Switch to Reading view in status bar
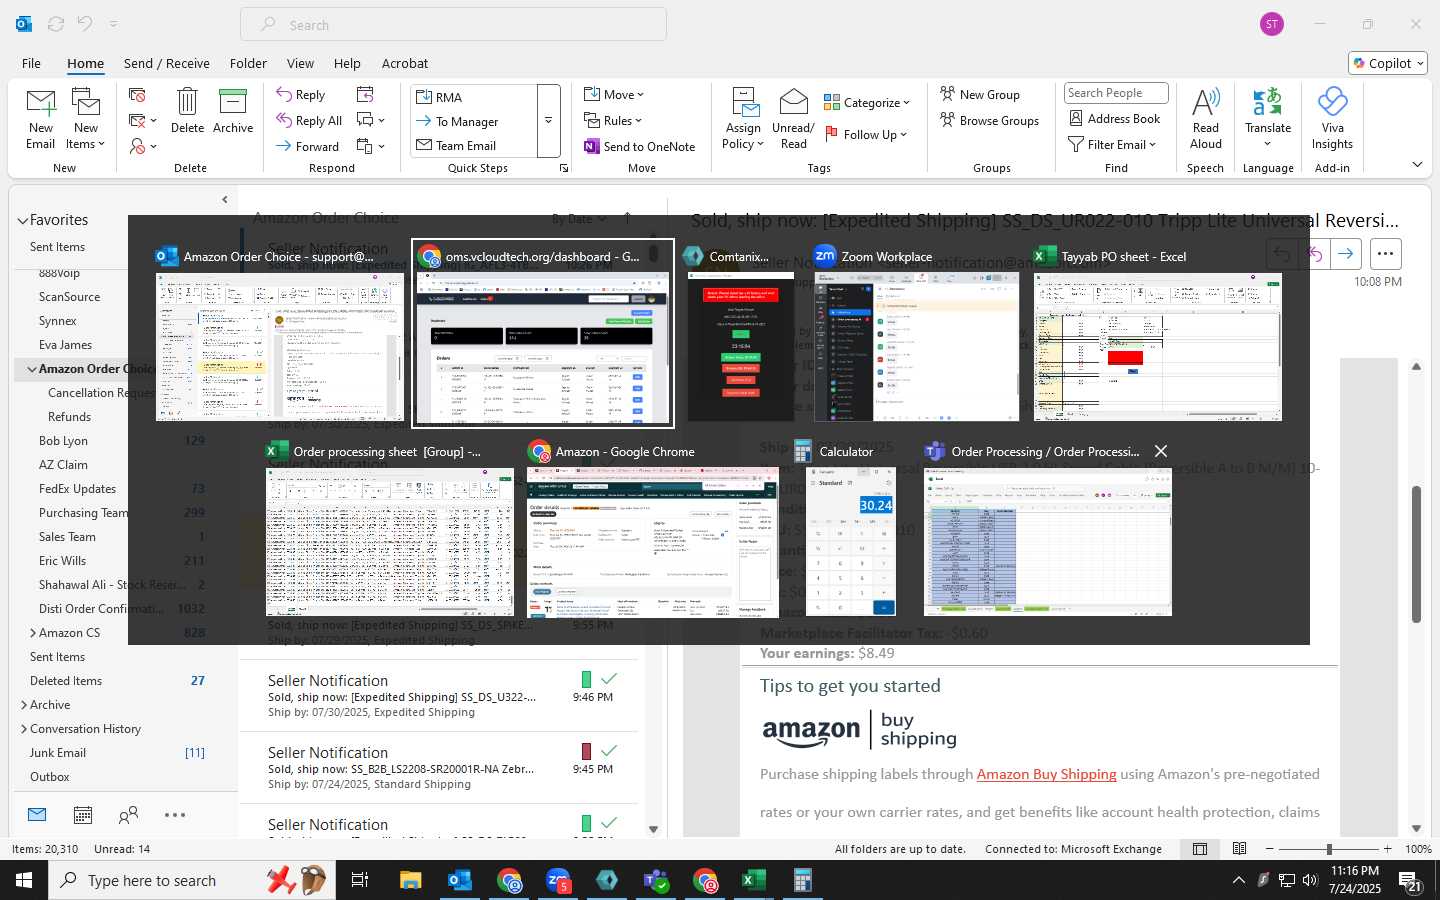Image resolution: width=1440 pixels, height=900 pixels. coord(1239,849)
